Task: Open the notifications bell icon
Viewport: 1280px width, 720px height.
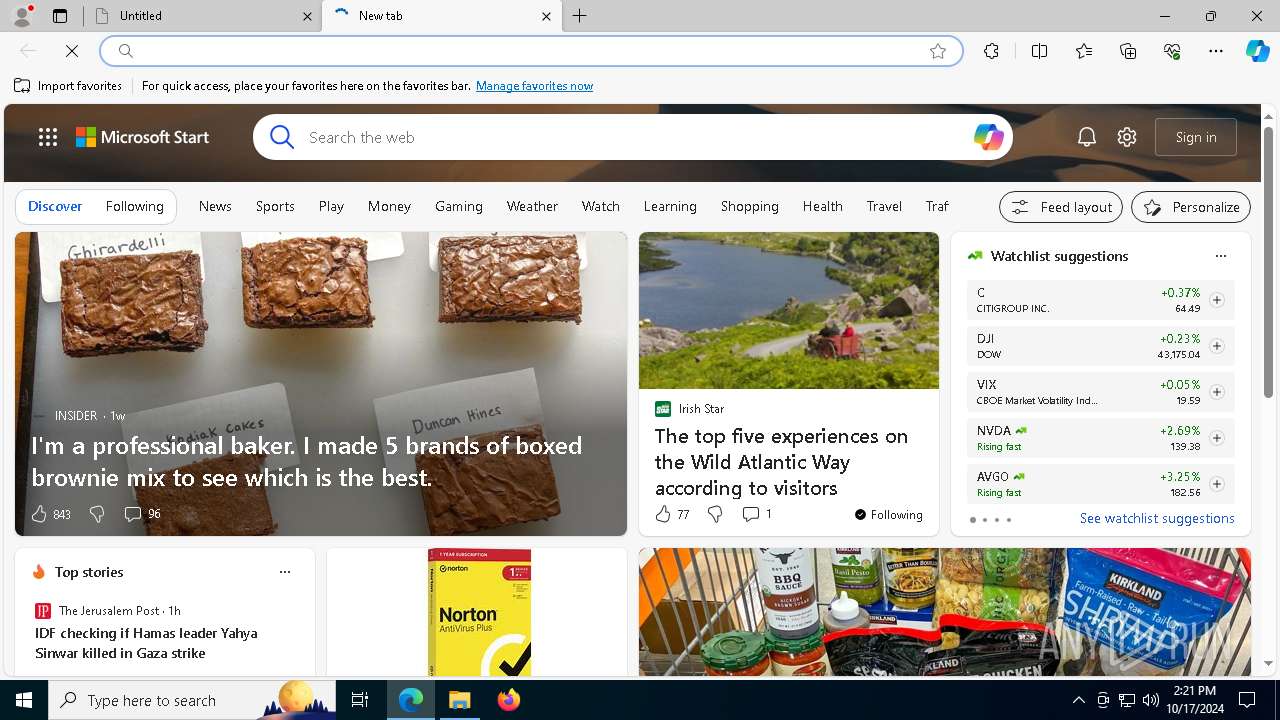Action: tap(1087, 137)
